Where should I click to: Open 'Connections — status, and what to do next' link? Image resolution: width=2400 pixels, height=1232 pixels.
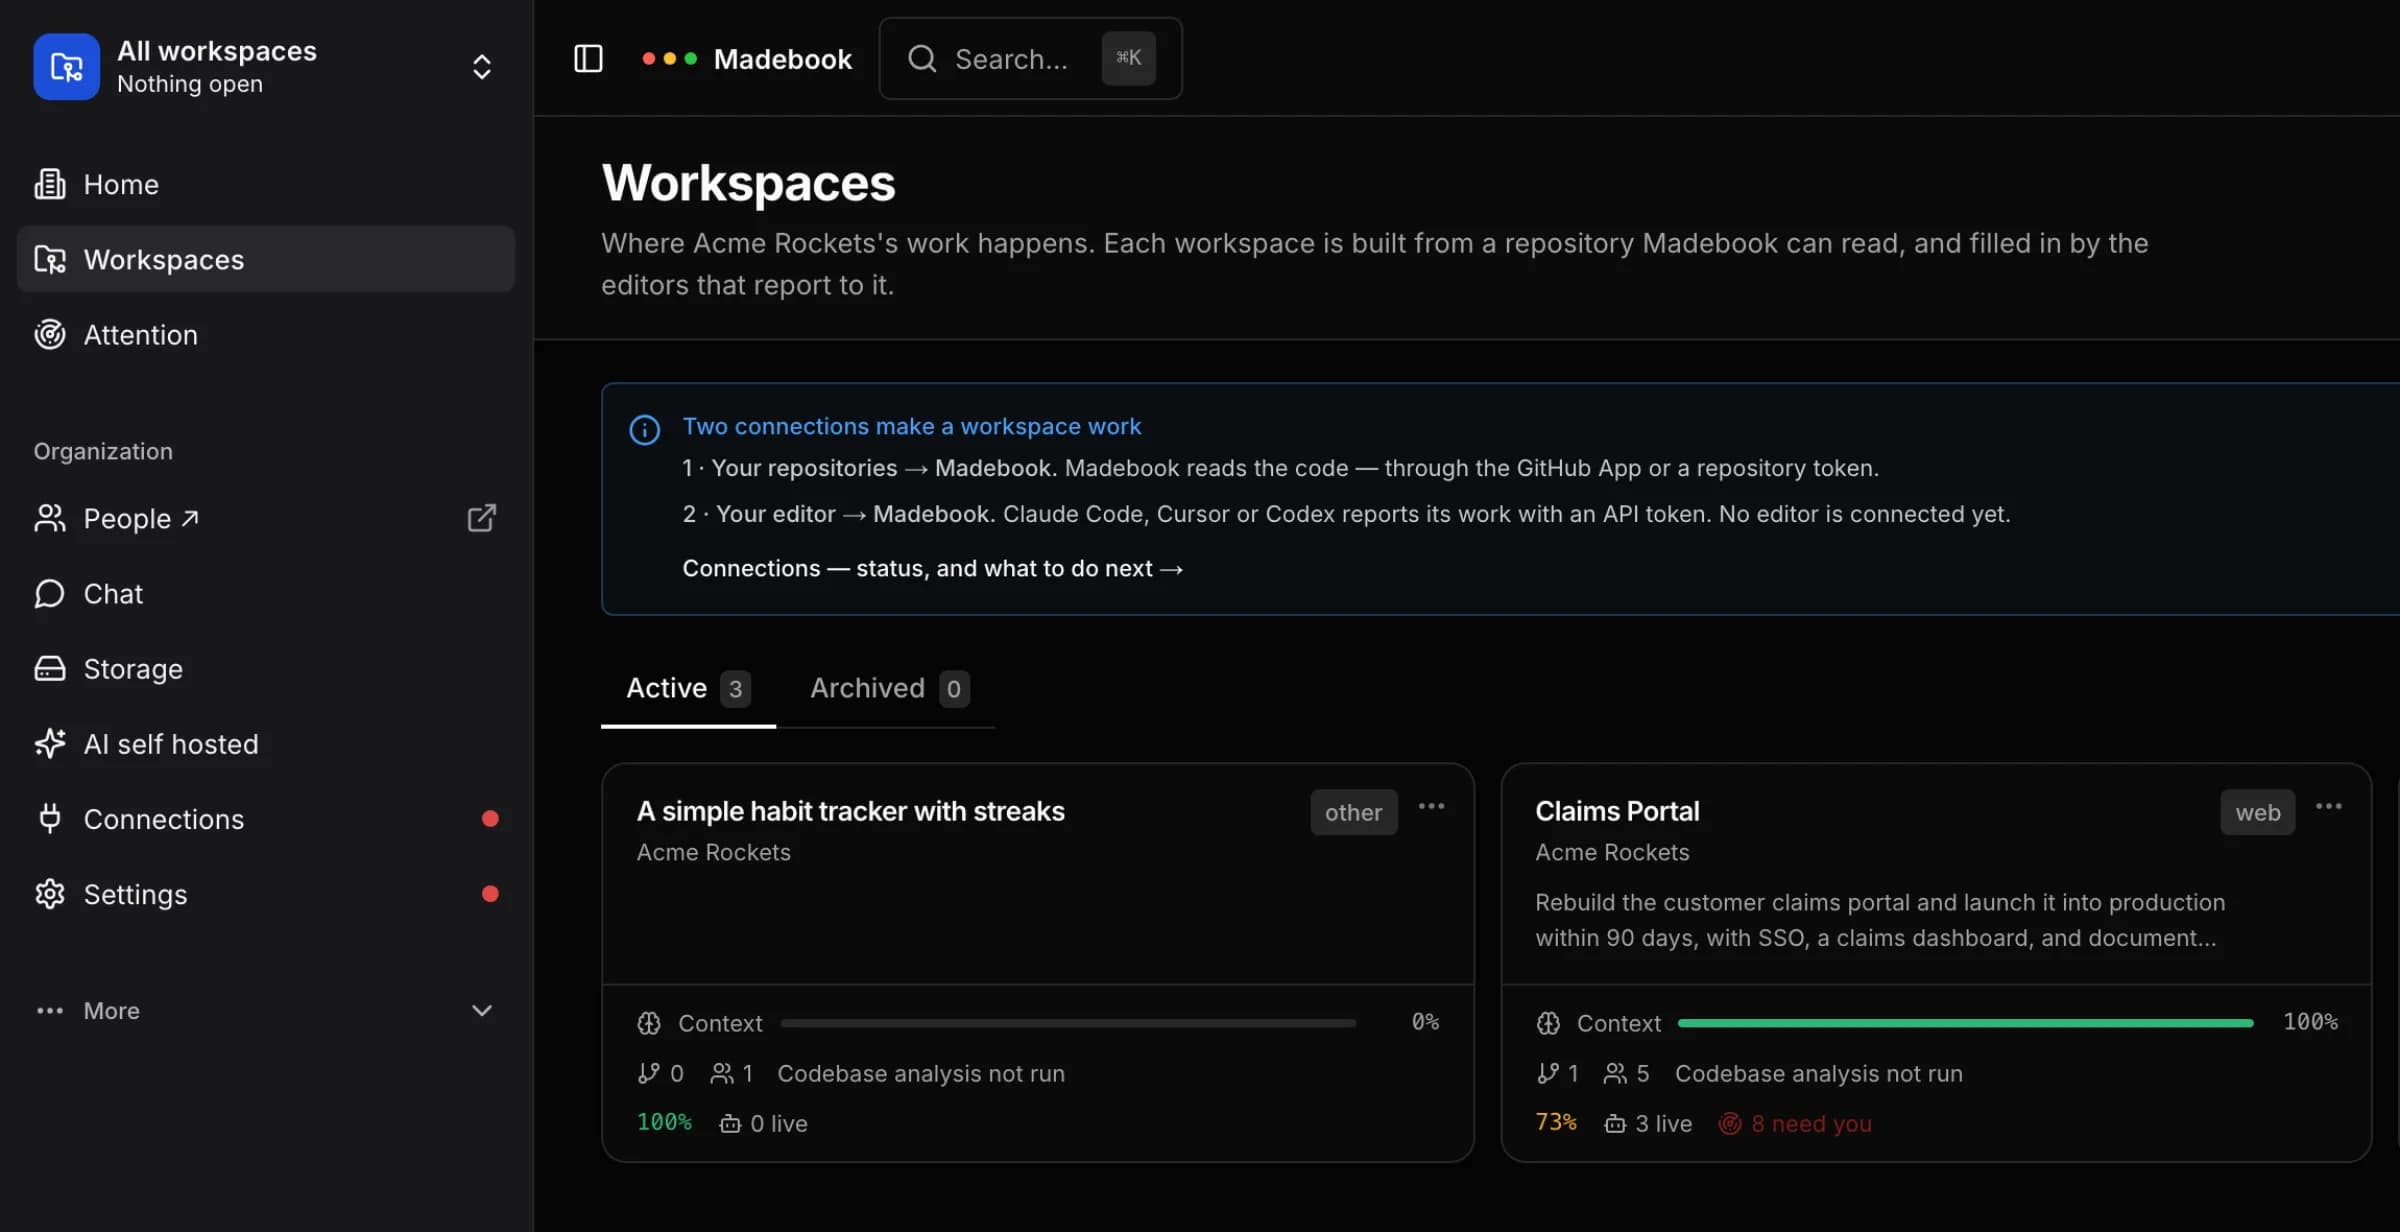pos(932,568)
